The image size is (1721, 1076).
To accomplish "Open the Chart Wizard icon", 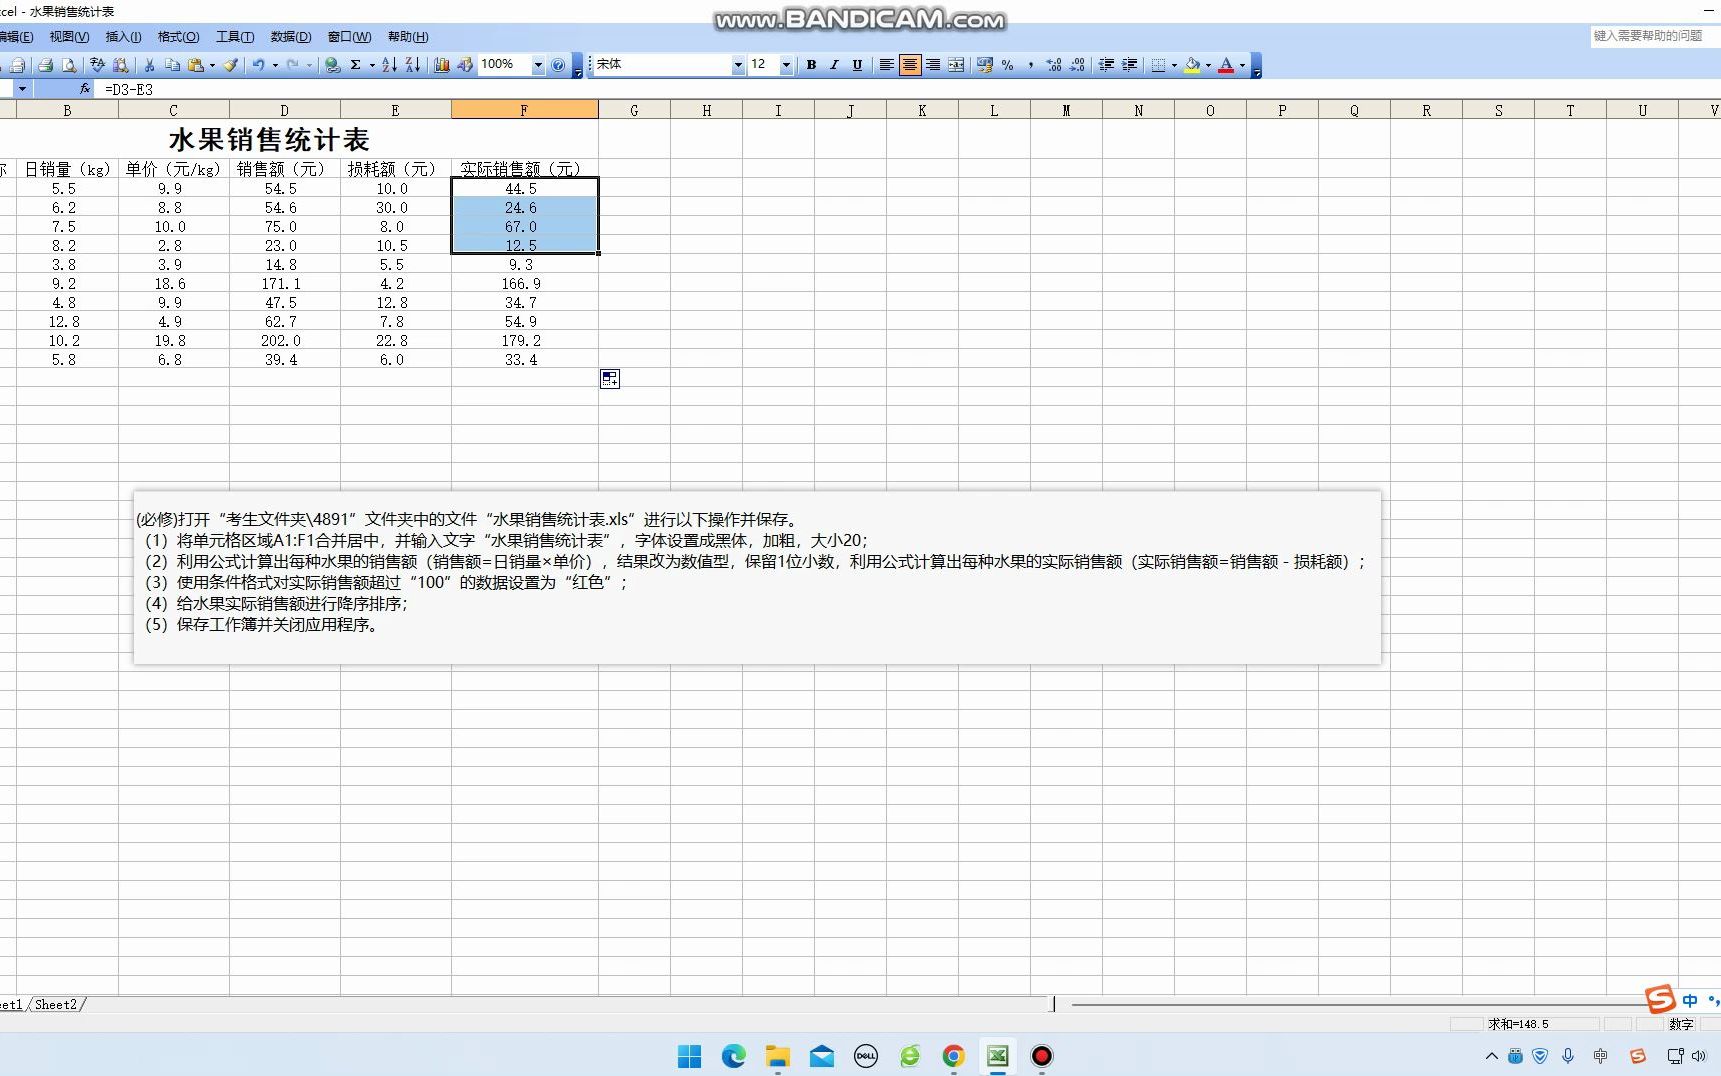I will [x=442, y=65].
